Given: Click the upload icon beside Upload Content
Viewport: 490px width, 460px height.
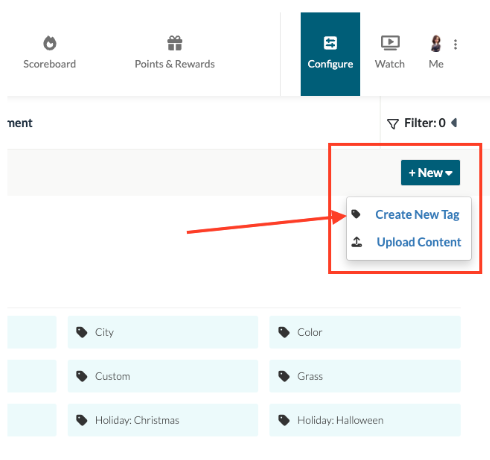Looking at the screenshot, I should [357, 242].
